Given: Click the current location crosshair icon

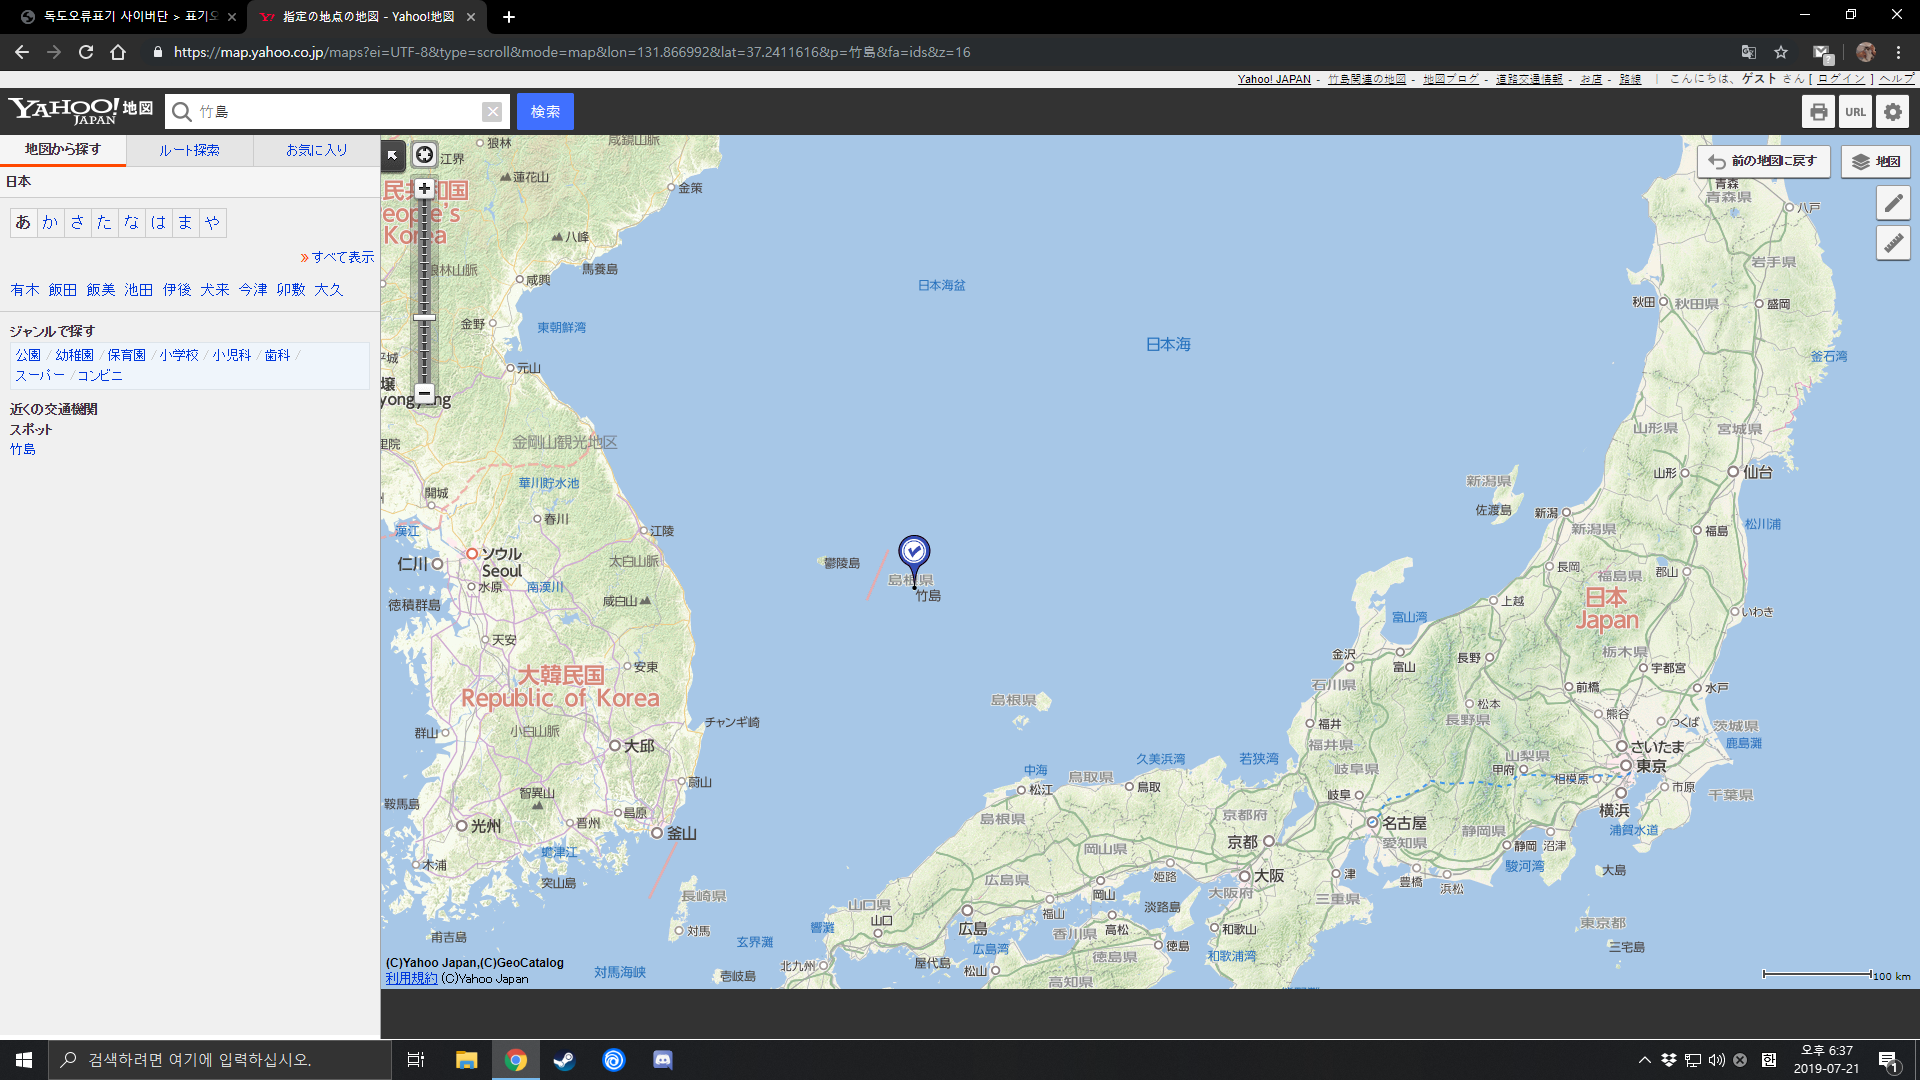Looking at the screenshot, I should point(425,155).
